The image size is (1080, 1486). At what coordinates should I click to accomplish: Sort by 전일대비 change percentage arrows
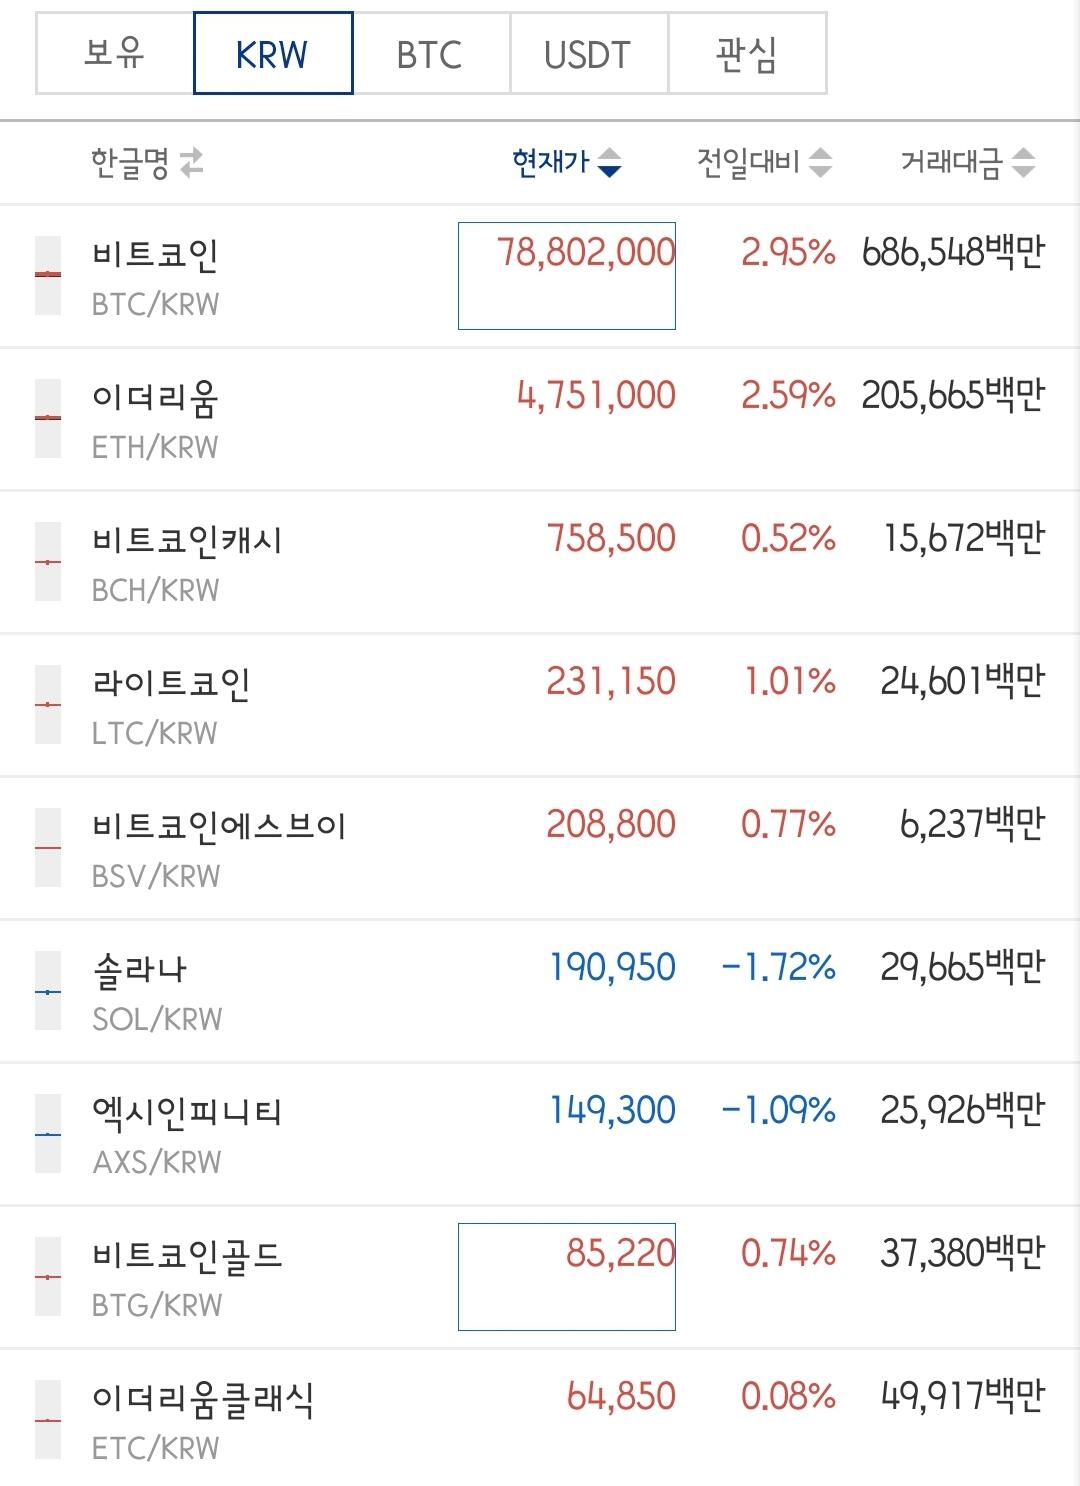coord(820,162)
